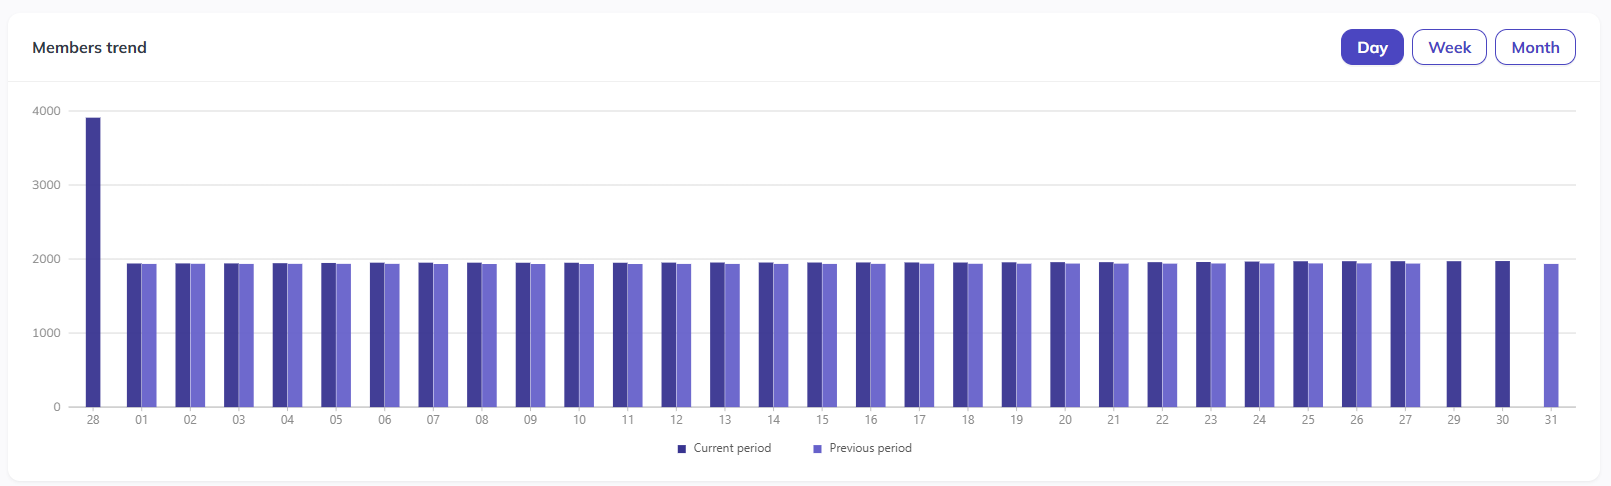This screenshot has height=486, width=1611.
Task: Click the 4000 y-axis label
Action: click(46, 111)
